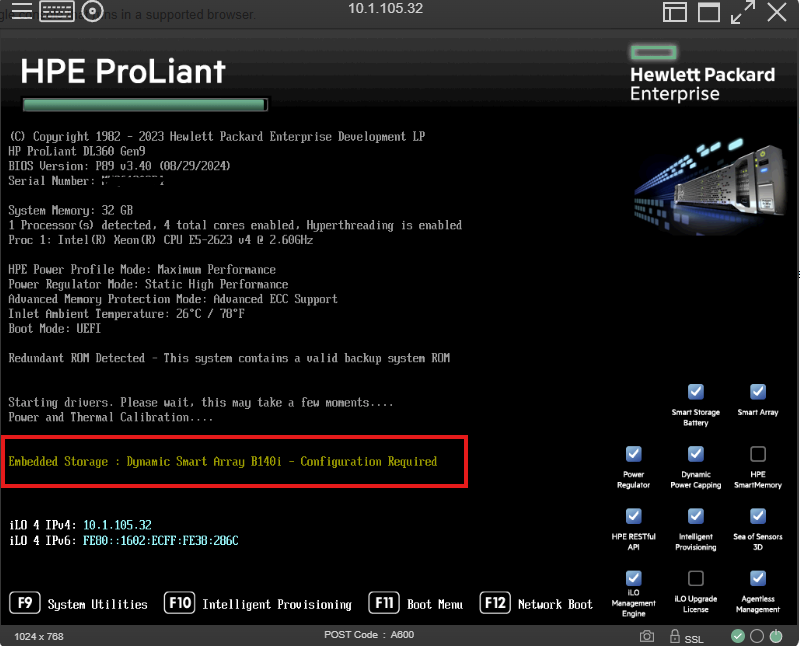Click the UID circle indicator icon
The height and width of the screenshot is (646, 800).
pyautogui.click(x=757, y=636)
